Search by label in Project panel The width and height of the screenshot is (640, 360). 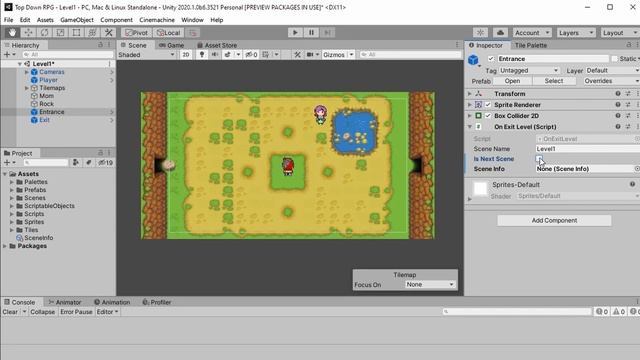tap(88, 162)
